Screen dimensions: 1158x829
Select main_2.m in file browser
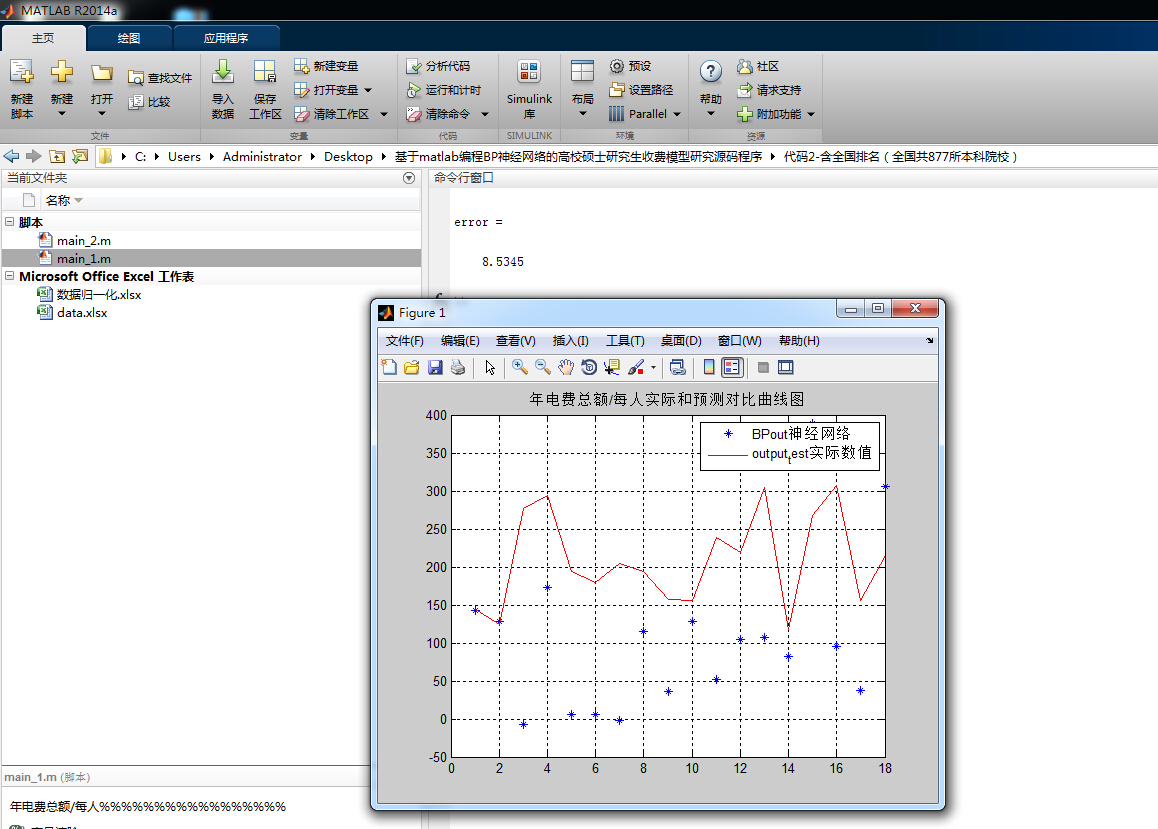pyautogui.click(x=83, y=240)
